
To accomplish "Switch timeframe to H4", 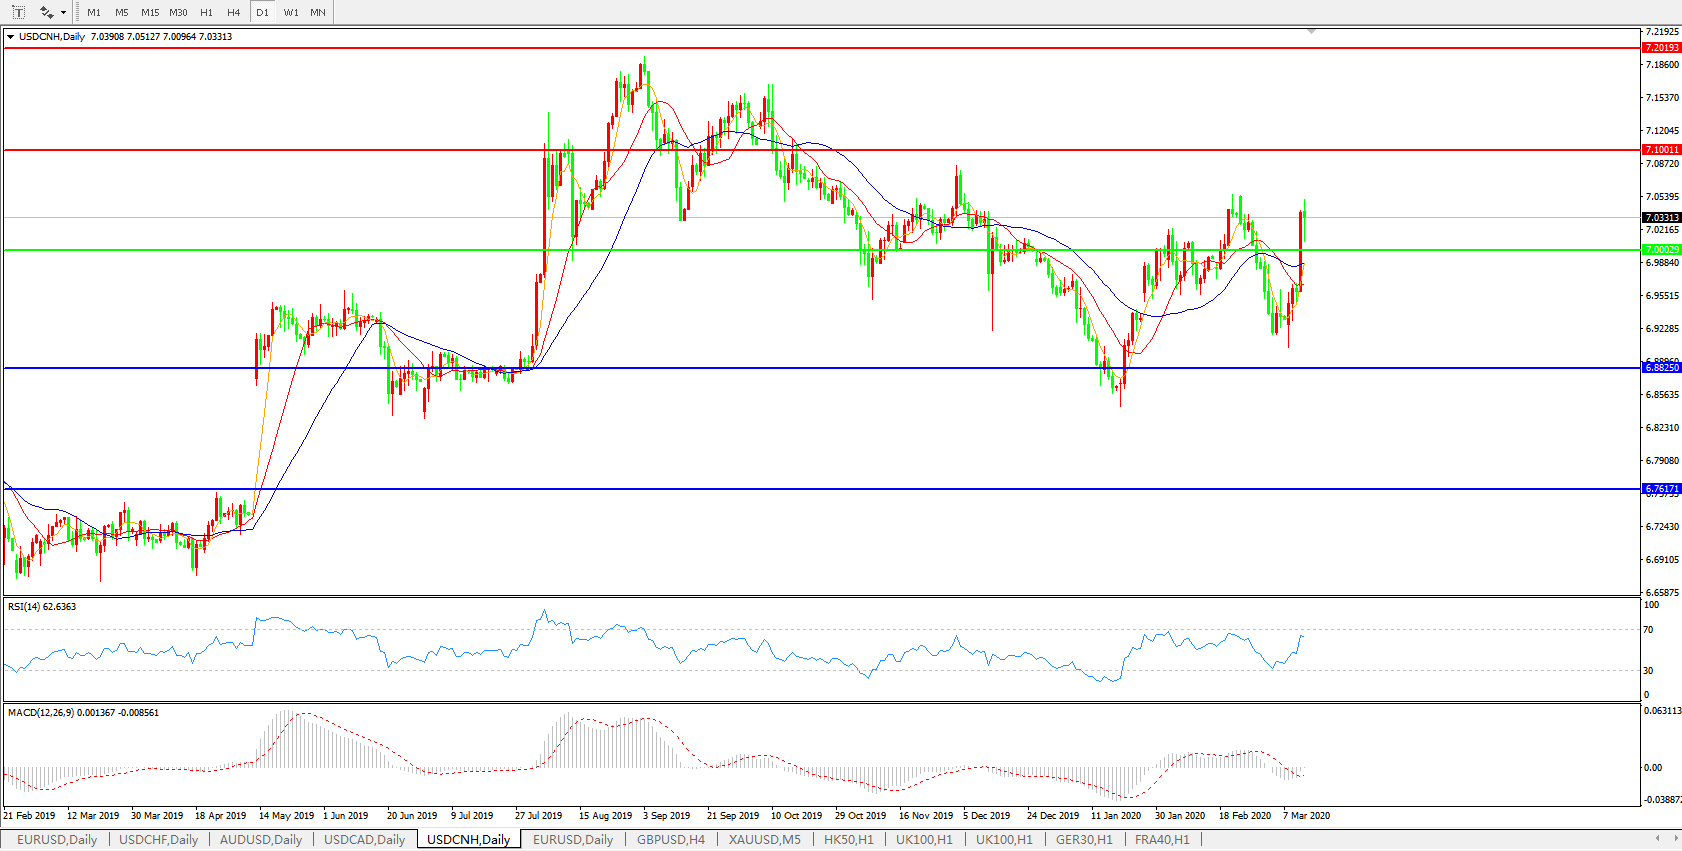I will (233, 13).
